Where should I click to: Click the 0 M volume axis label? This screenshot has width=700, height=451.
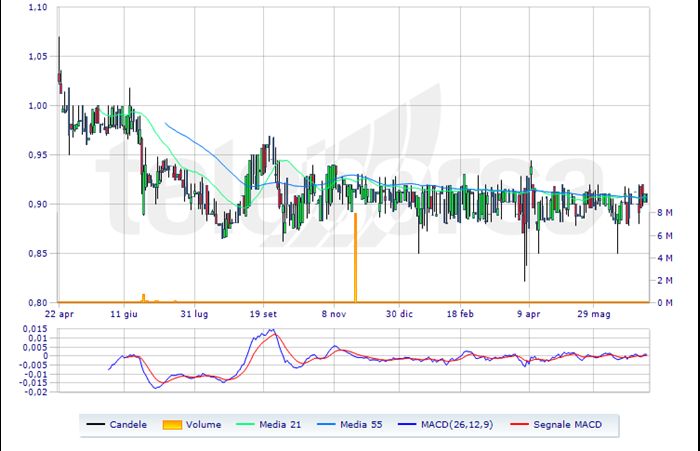[x=665, y=303]
